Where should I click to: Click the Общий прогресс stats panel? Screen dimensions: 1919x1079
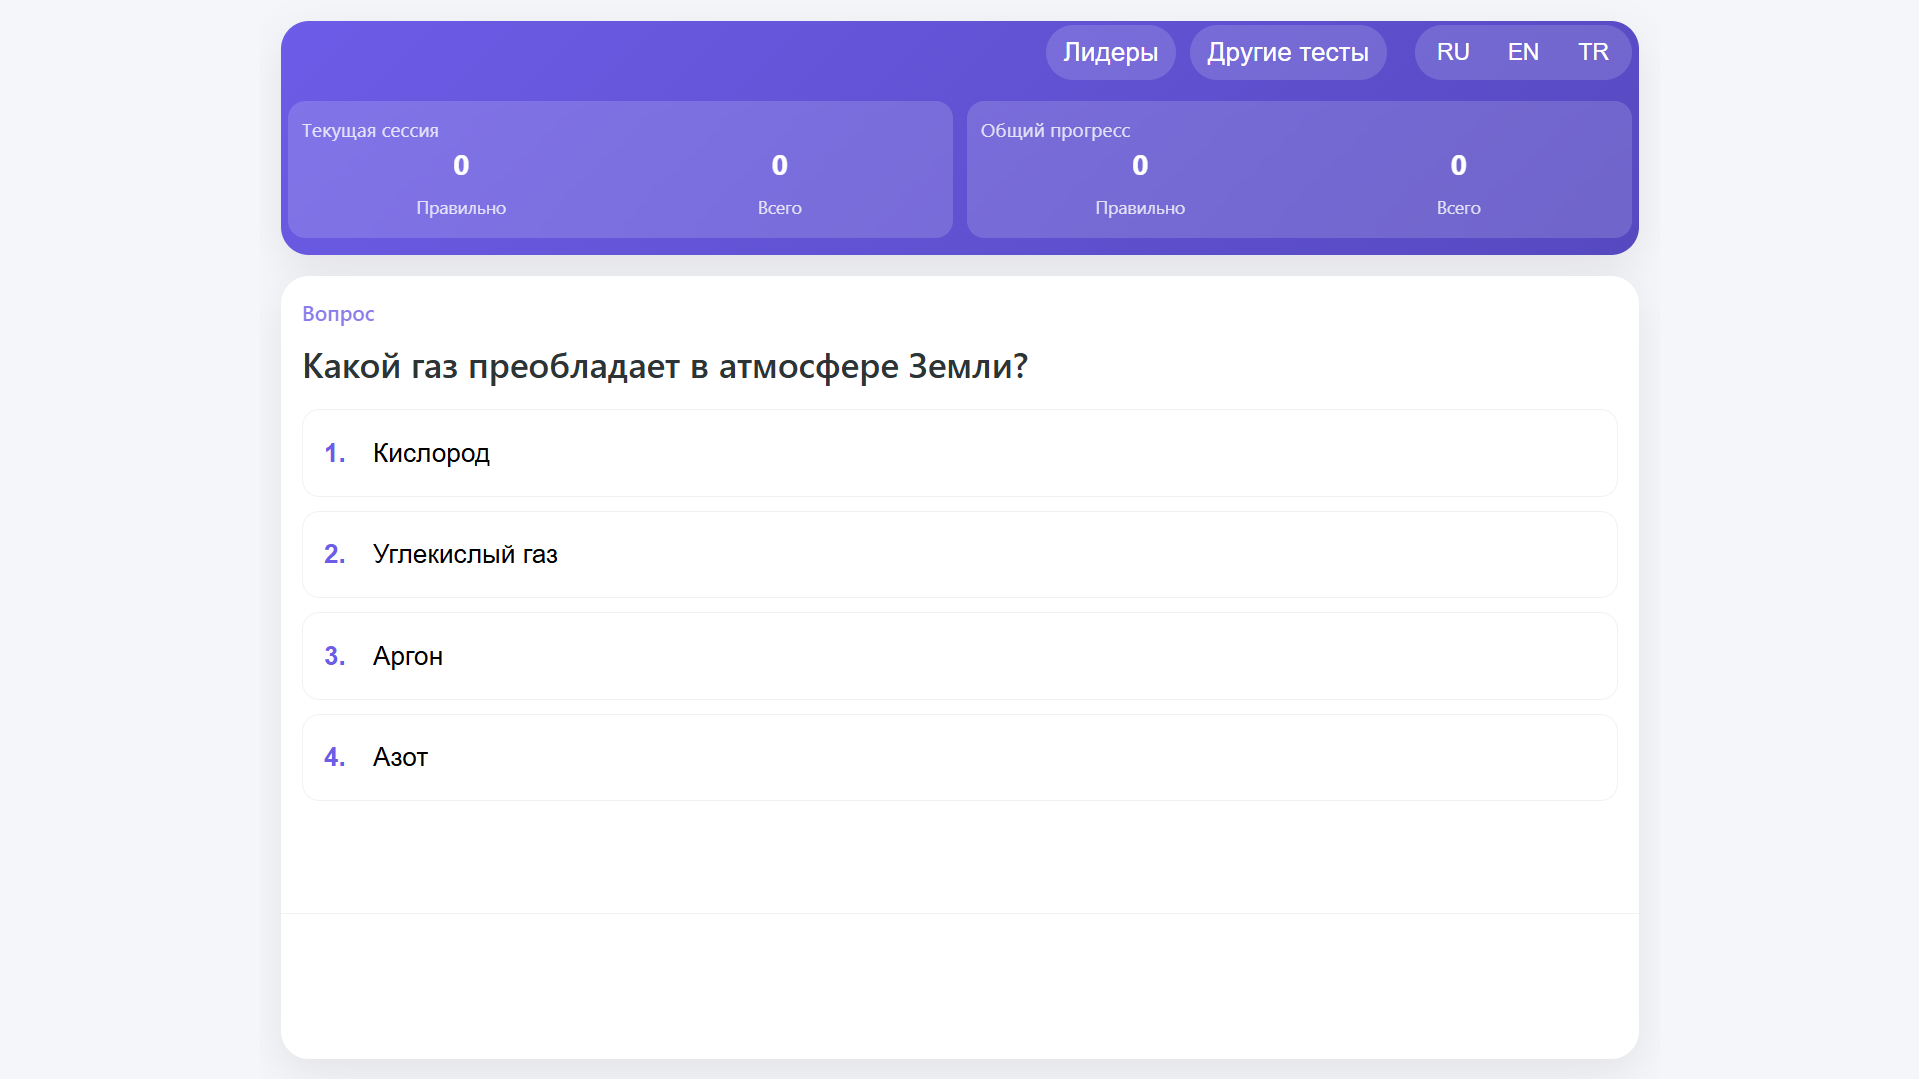pos(1298,169)
